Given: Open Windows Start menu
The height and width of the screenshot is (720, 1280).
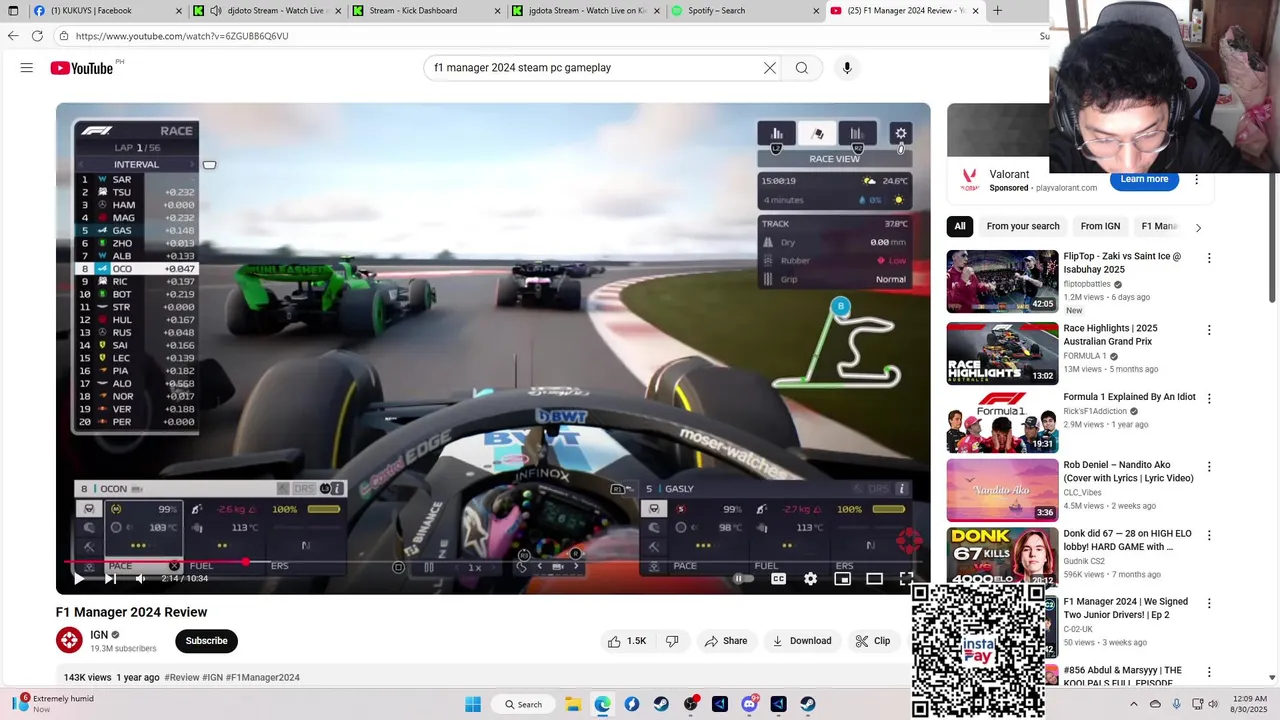Looking at the screenshot, I should click(473, 704).
